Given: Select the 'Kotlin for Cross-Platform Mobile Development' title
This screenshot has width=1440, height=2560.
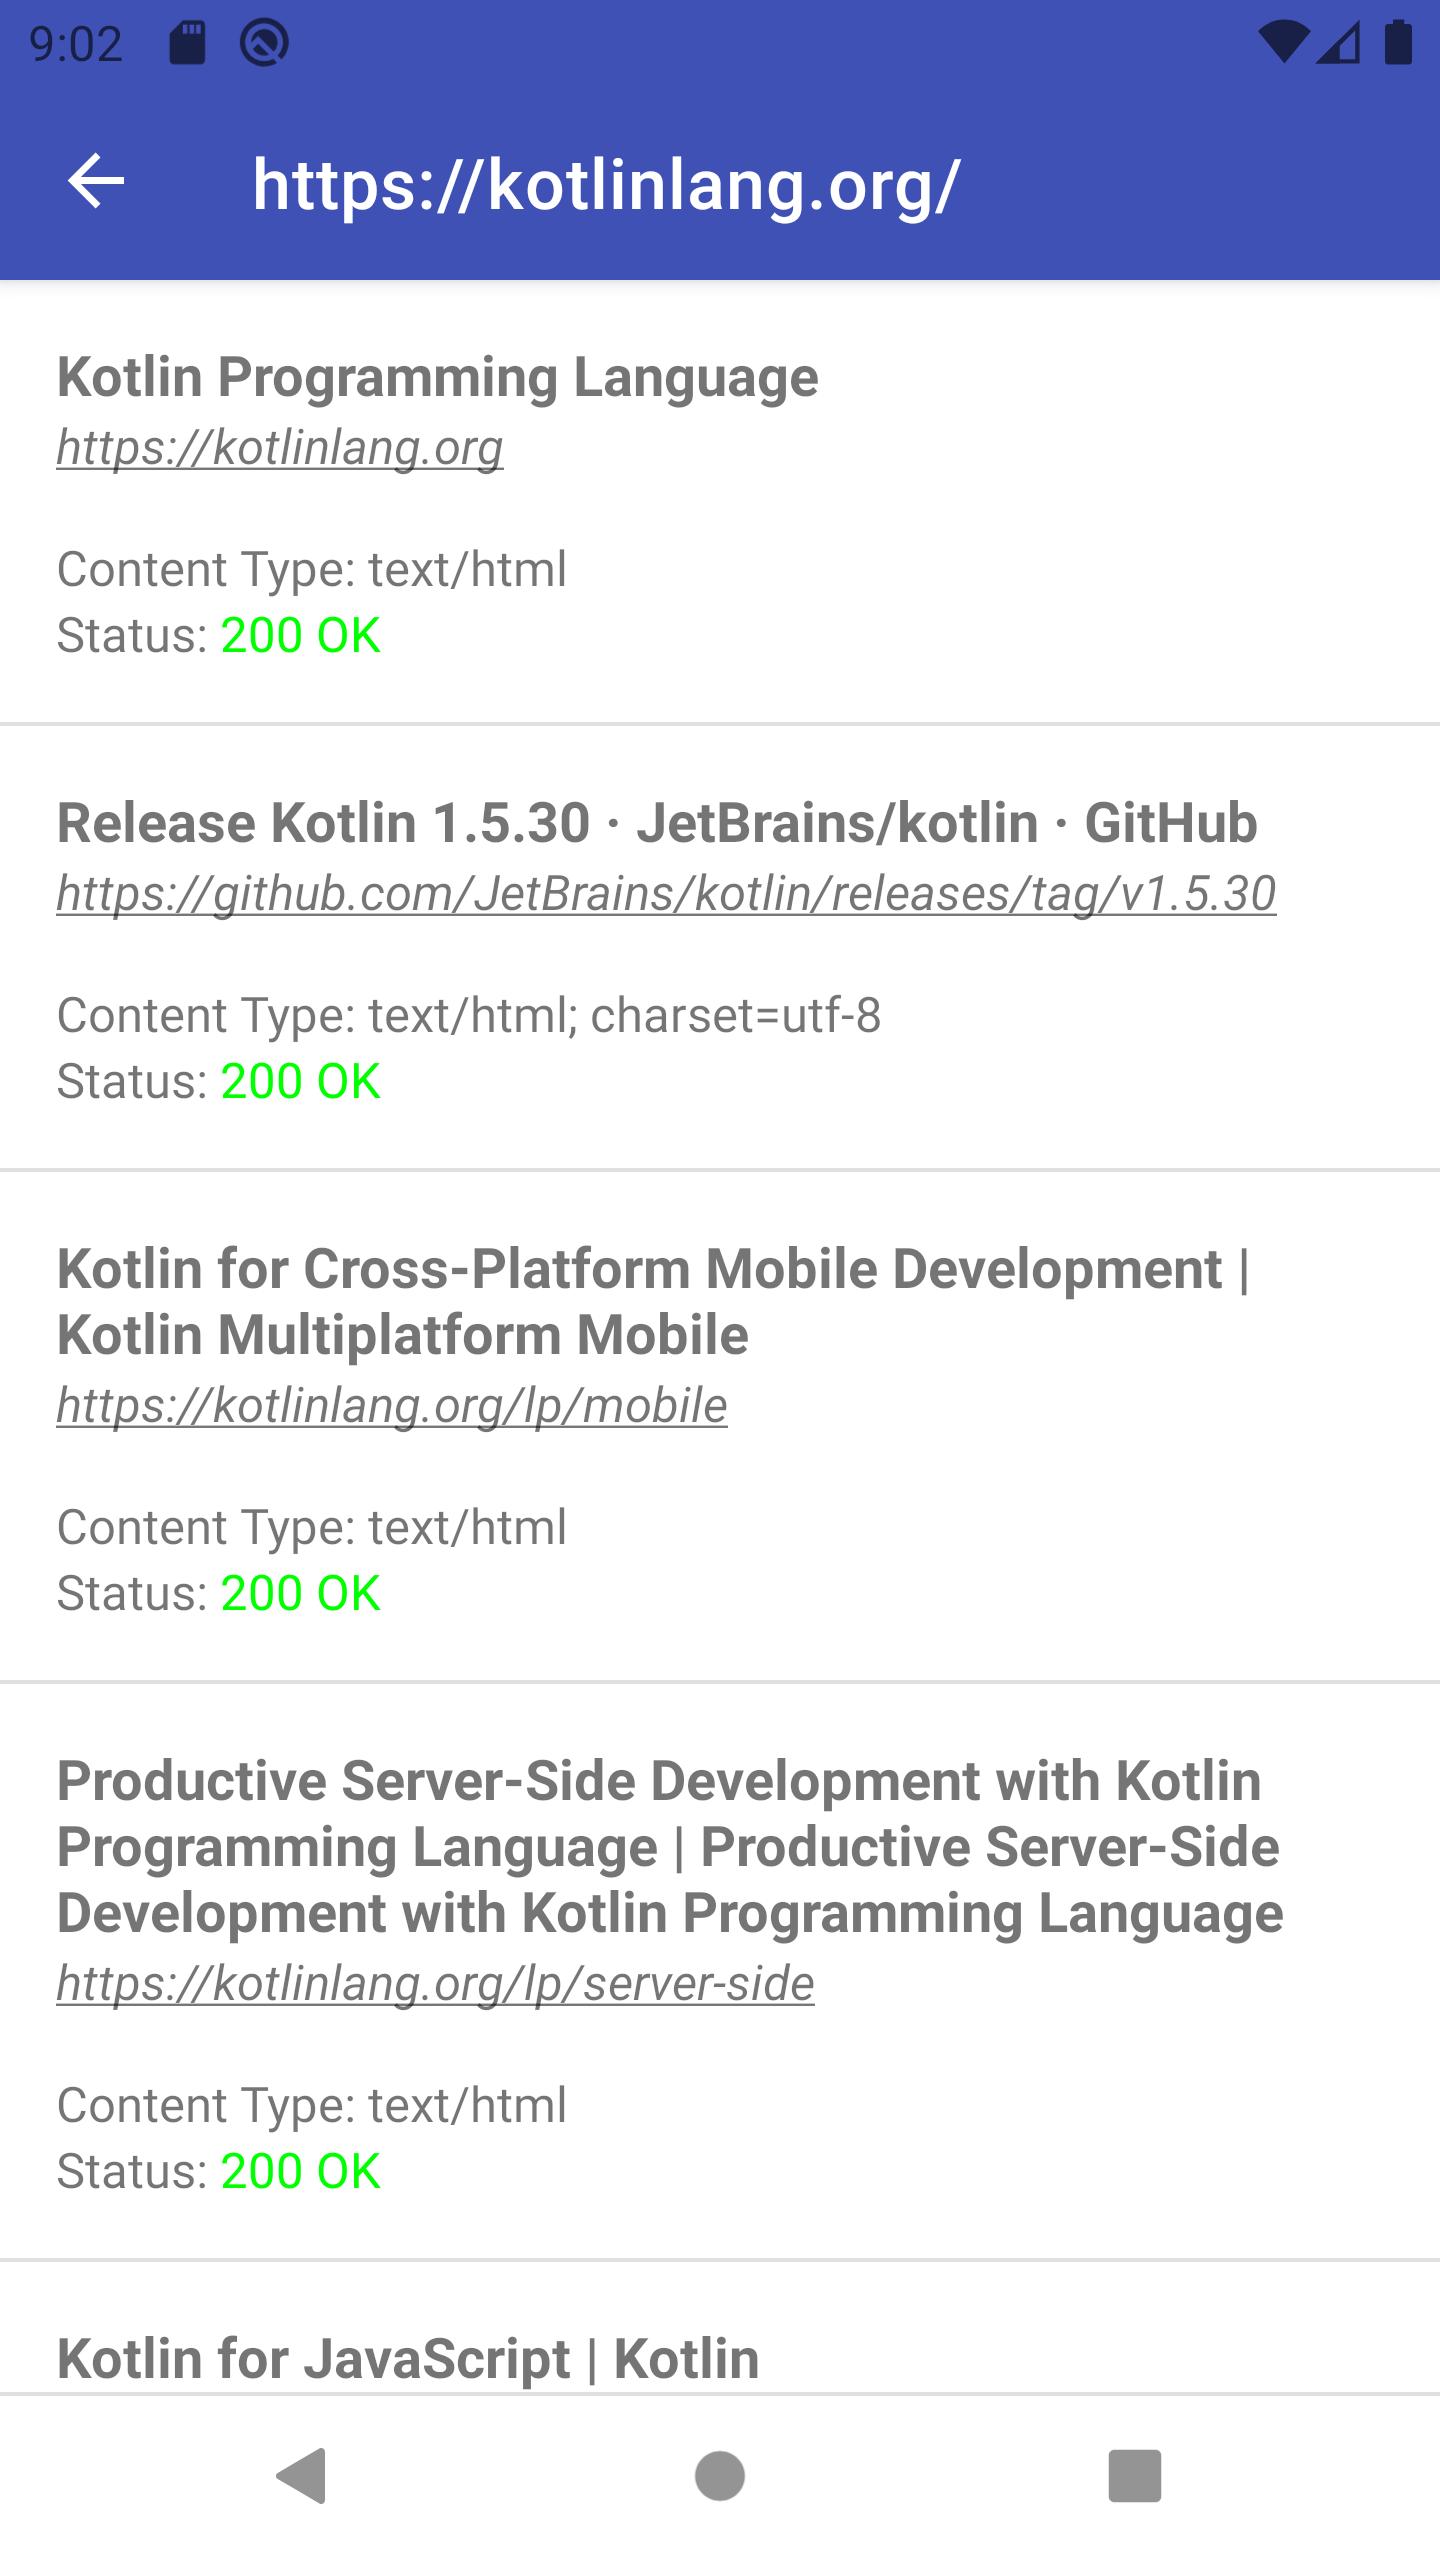Looking at the screenshot, I should pos(653,1301).
